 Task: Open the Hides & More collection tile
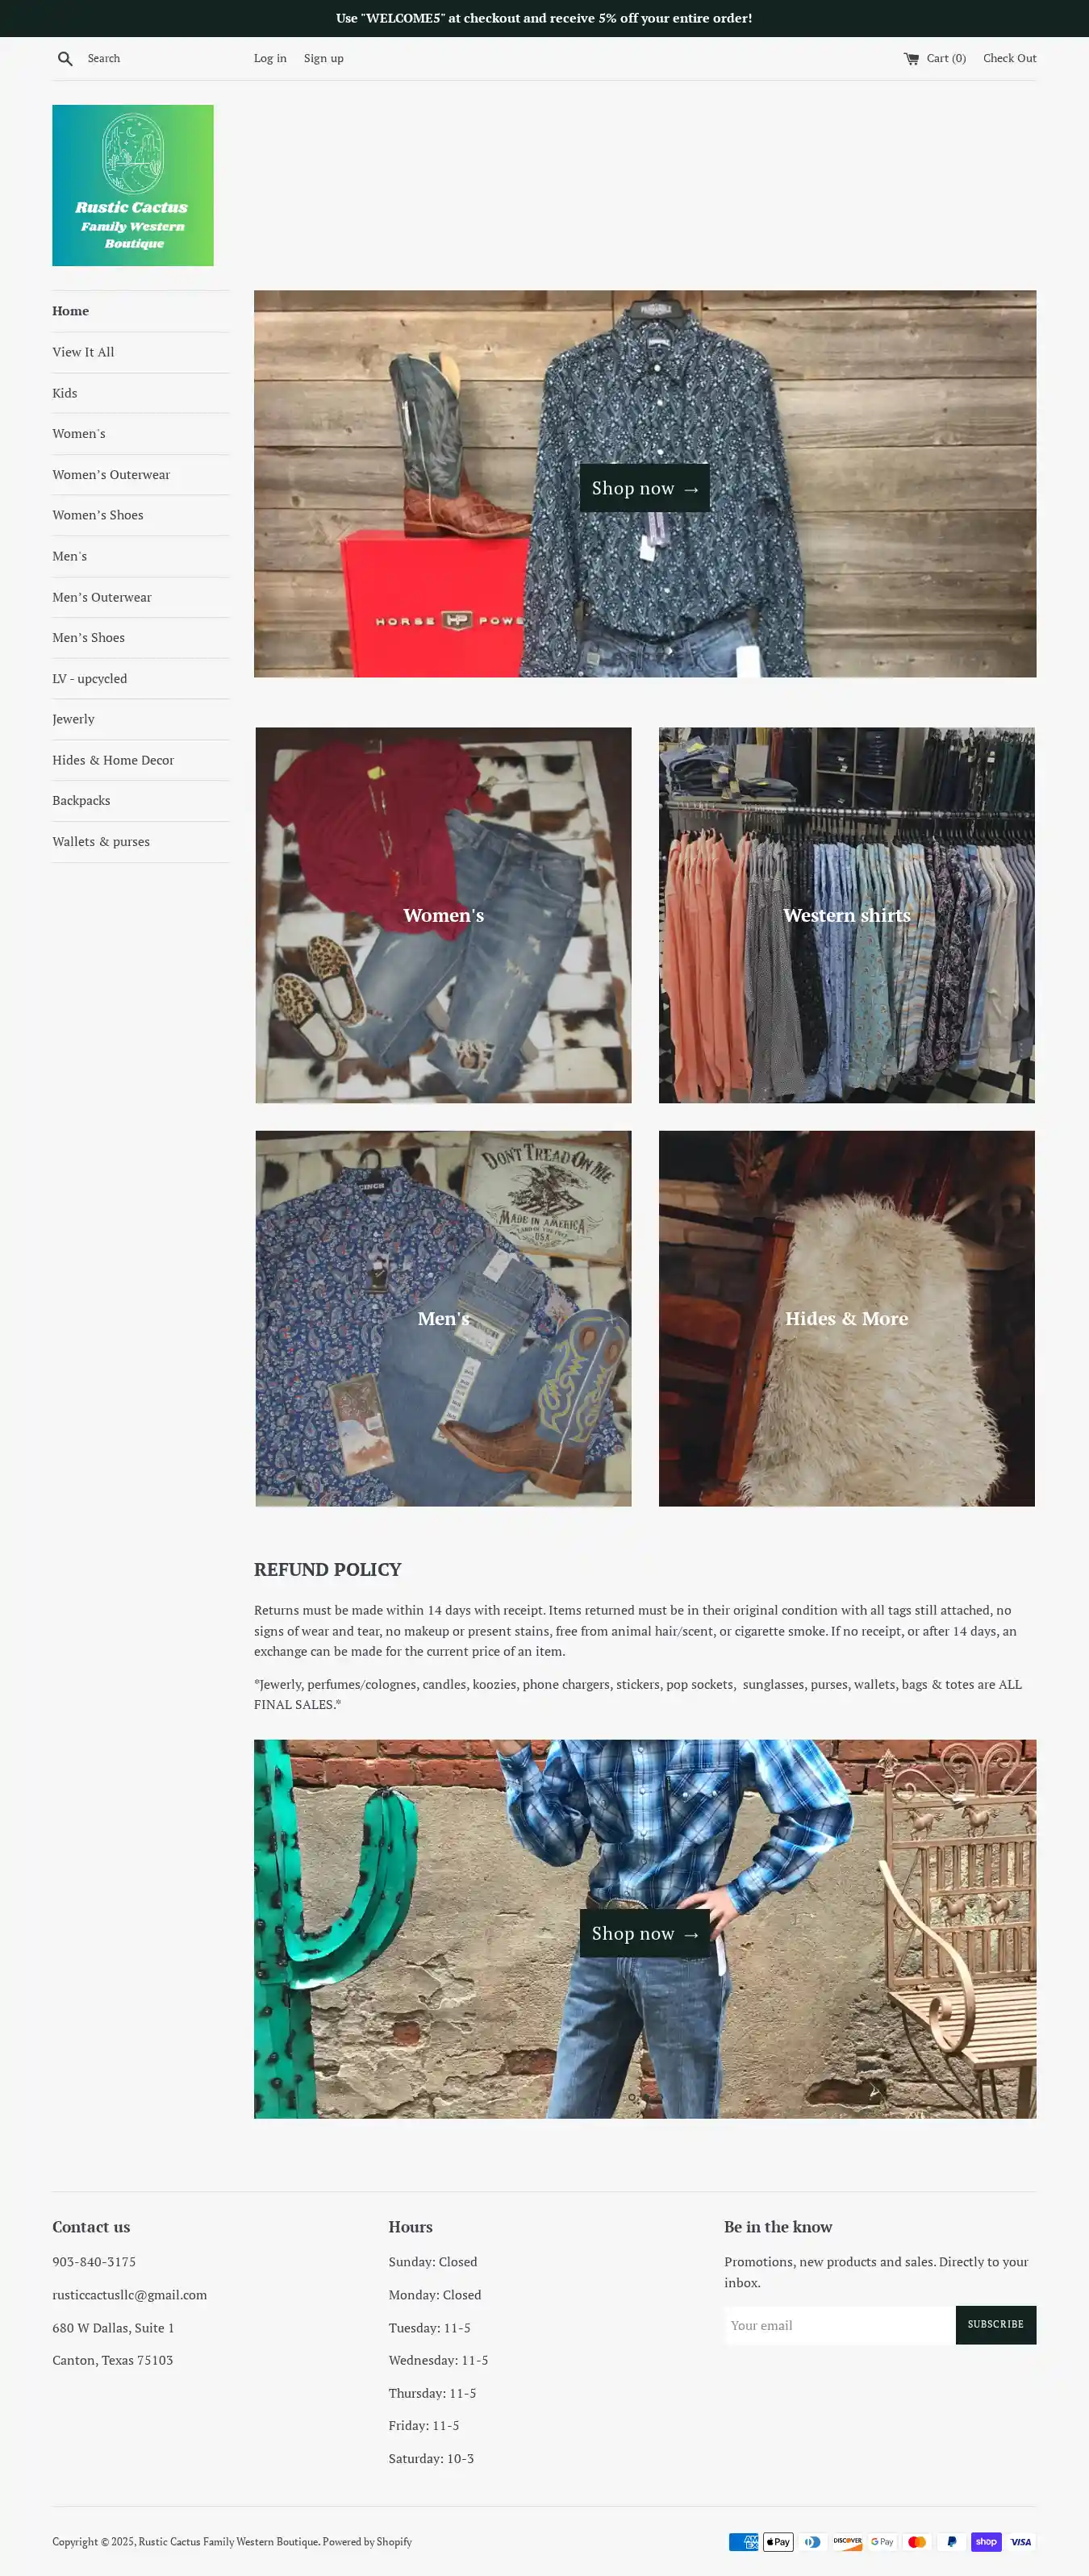tap(847, 1318)
